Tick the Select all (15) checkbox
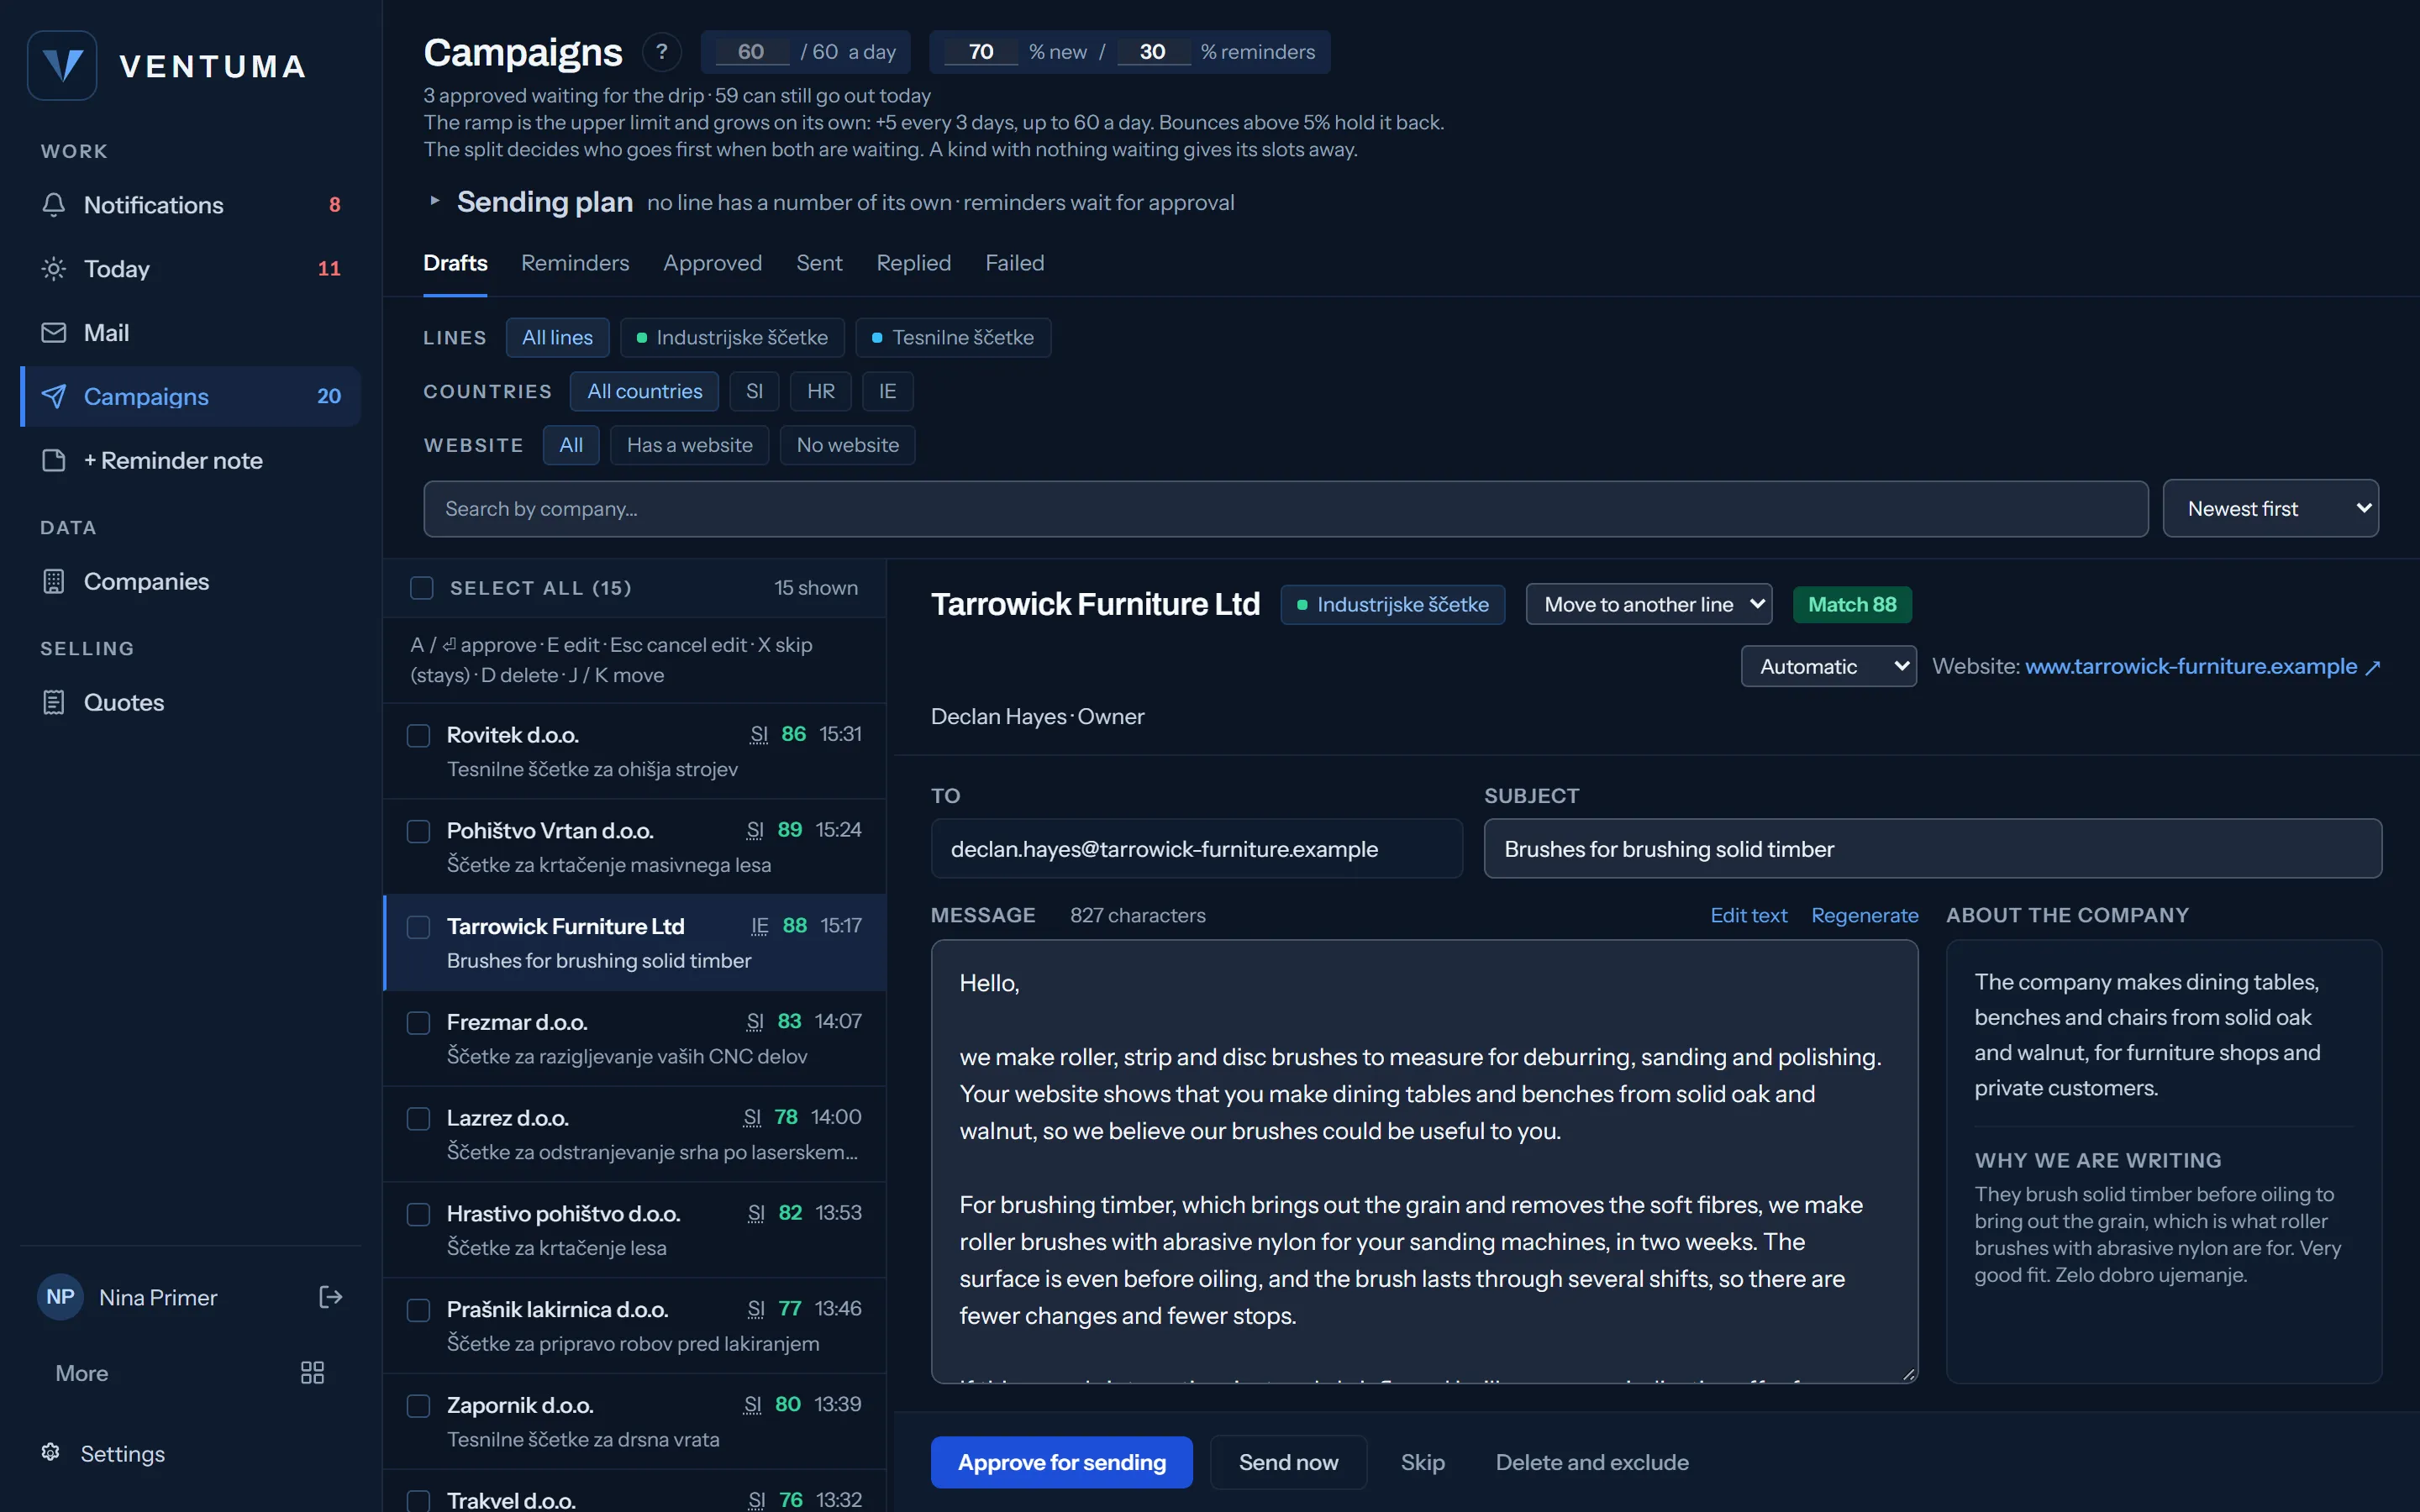 pyautogui.click(x=422, y=588)
